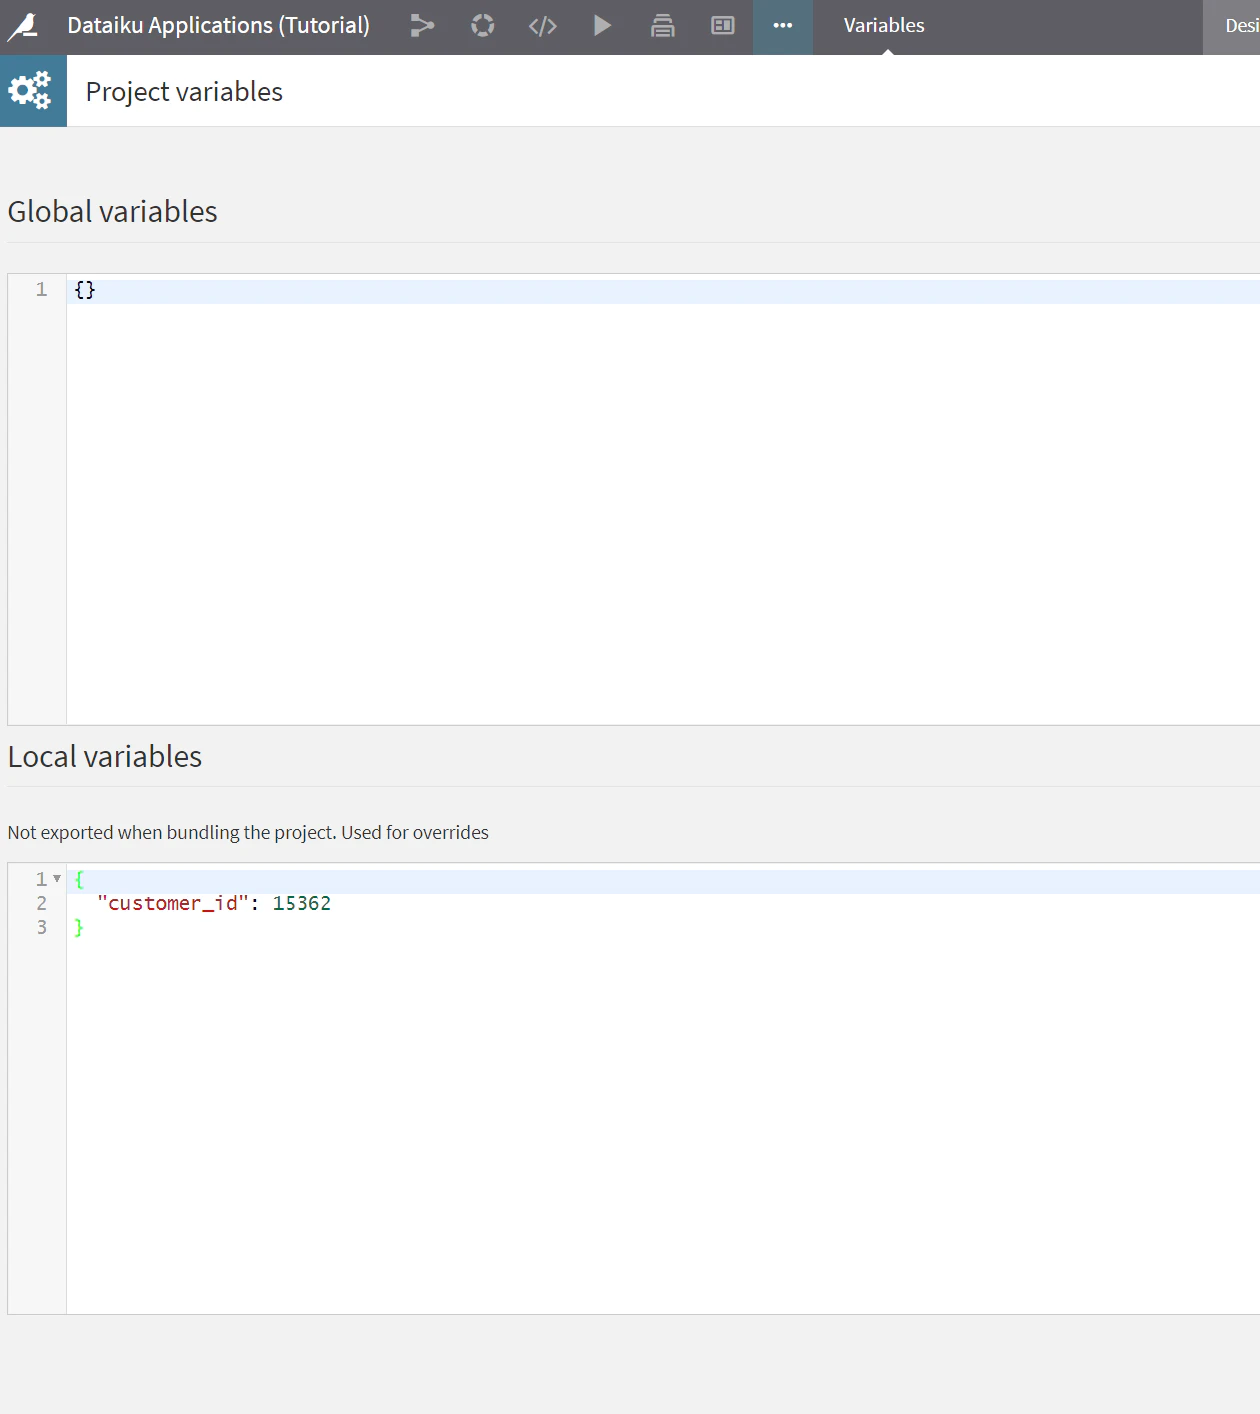Open Dataiku Applications (Tutorial) project link
The height and width of the screenshot is (1414, 1260).
tap(218, 26)
